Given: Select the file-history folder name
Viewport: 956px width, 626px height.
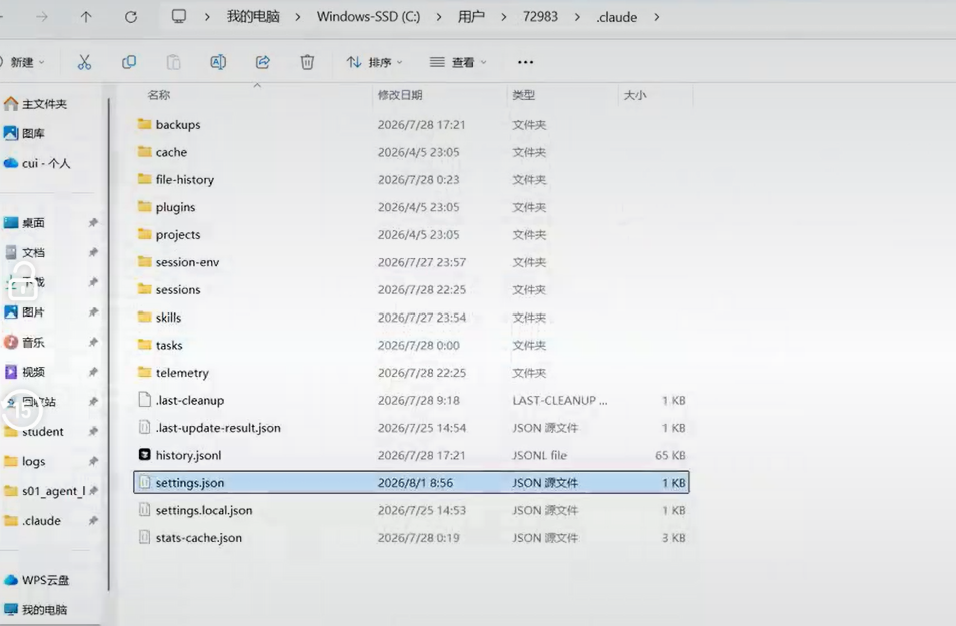Looking at the screenshot, I should tap(185, 180).
